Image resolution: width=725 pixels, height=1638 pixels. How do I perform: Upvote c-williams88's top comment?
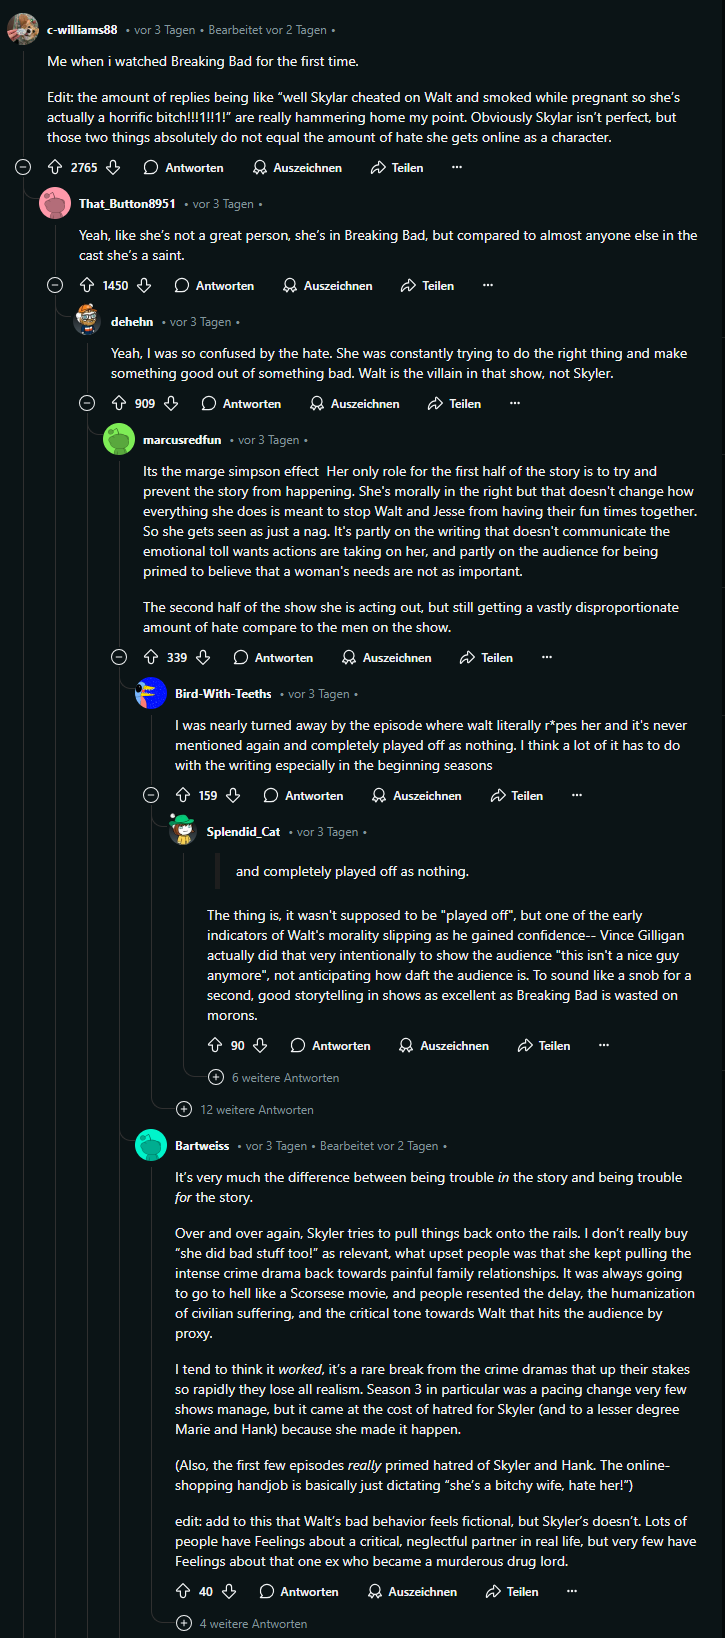55,168
